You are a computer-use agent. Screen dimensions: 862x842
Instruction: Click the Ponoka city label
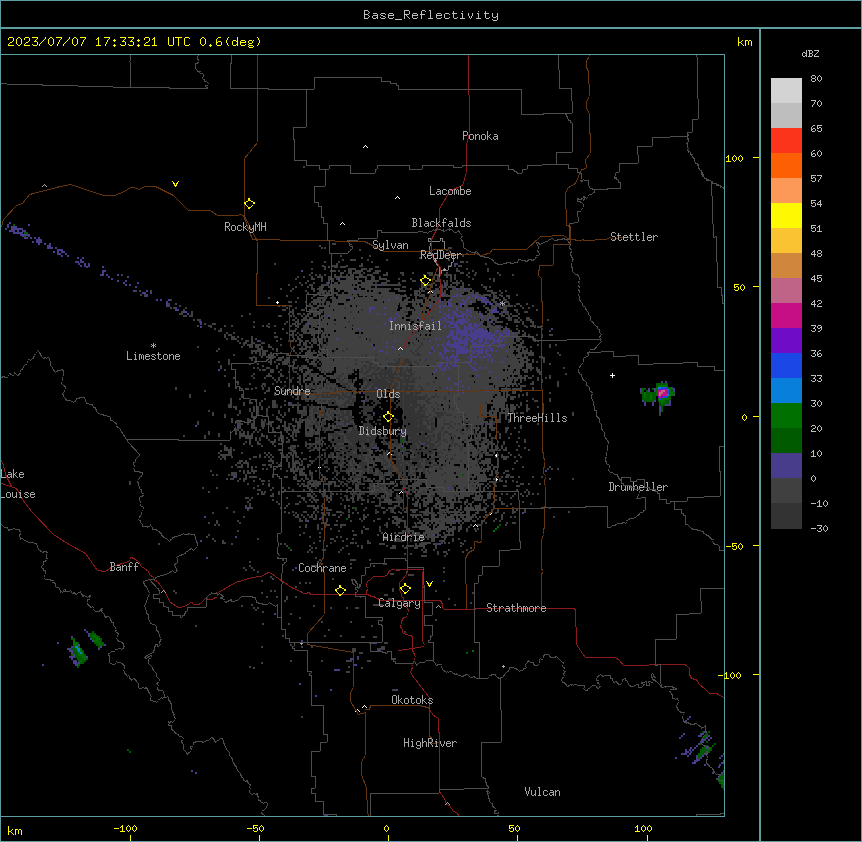(x=480, y=136)
